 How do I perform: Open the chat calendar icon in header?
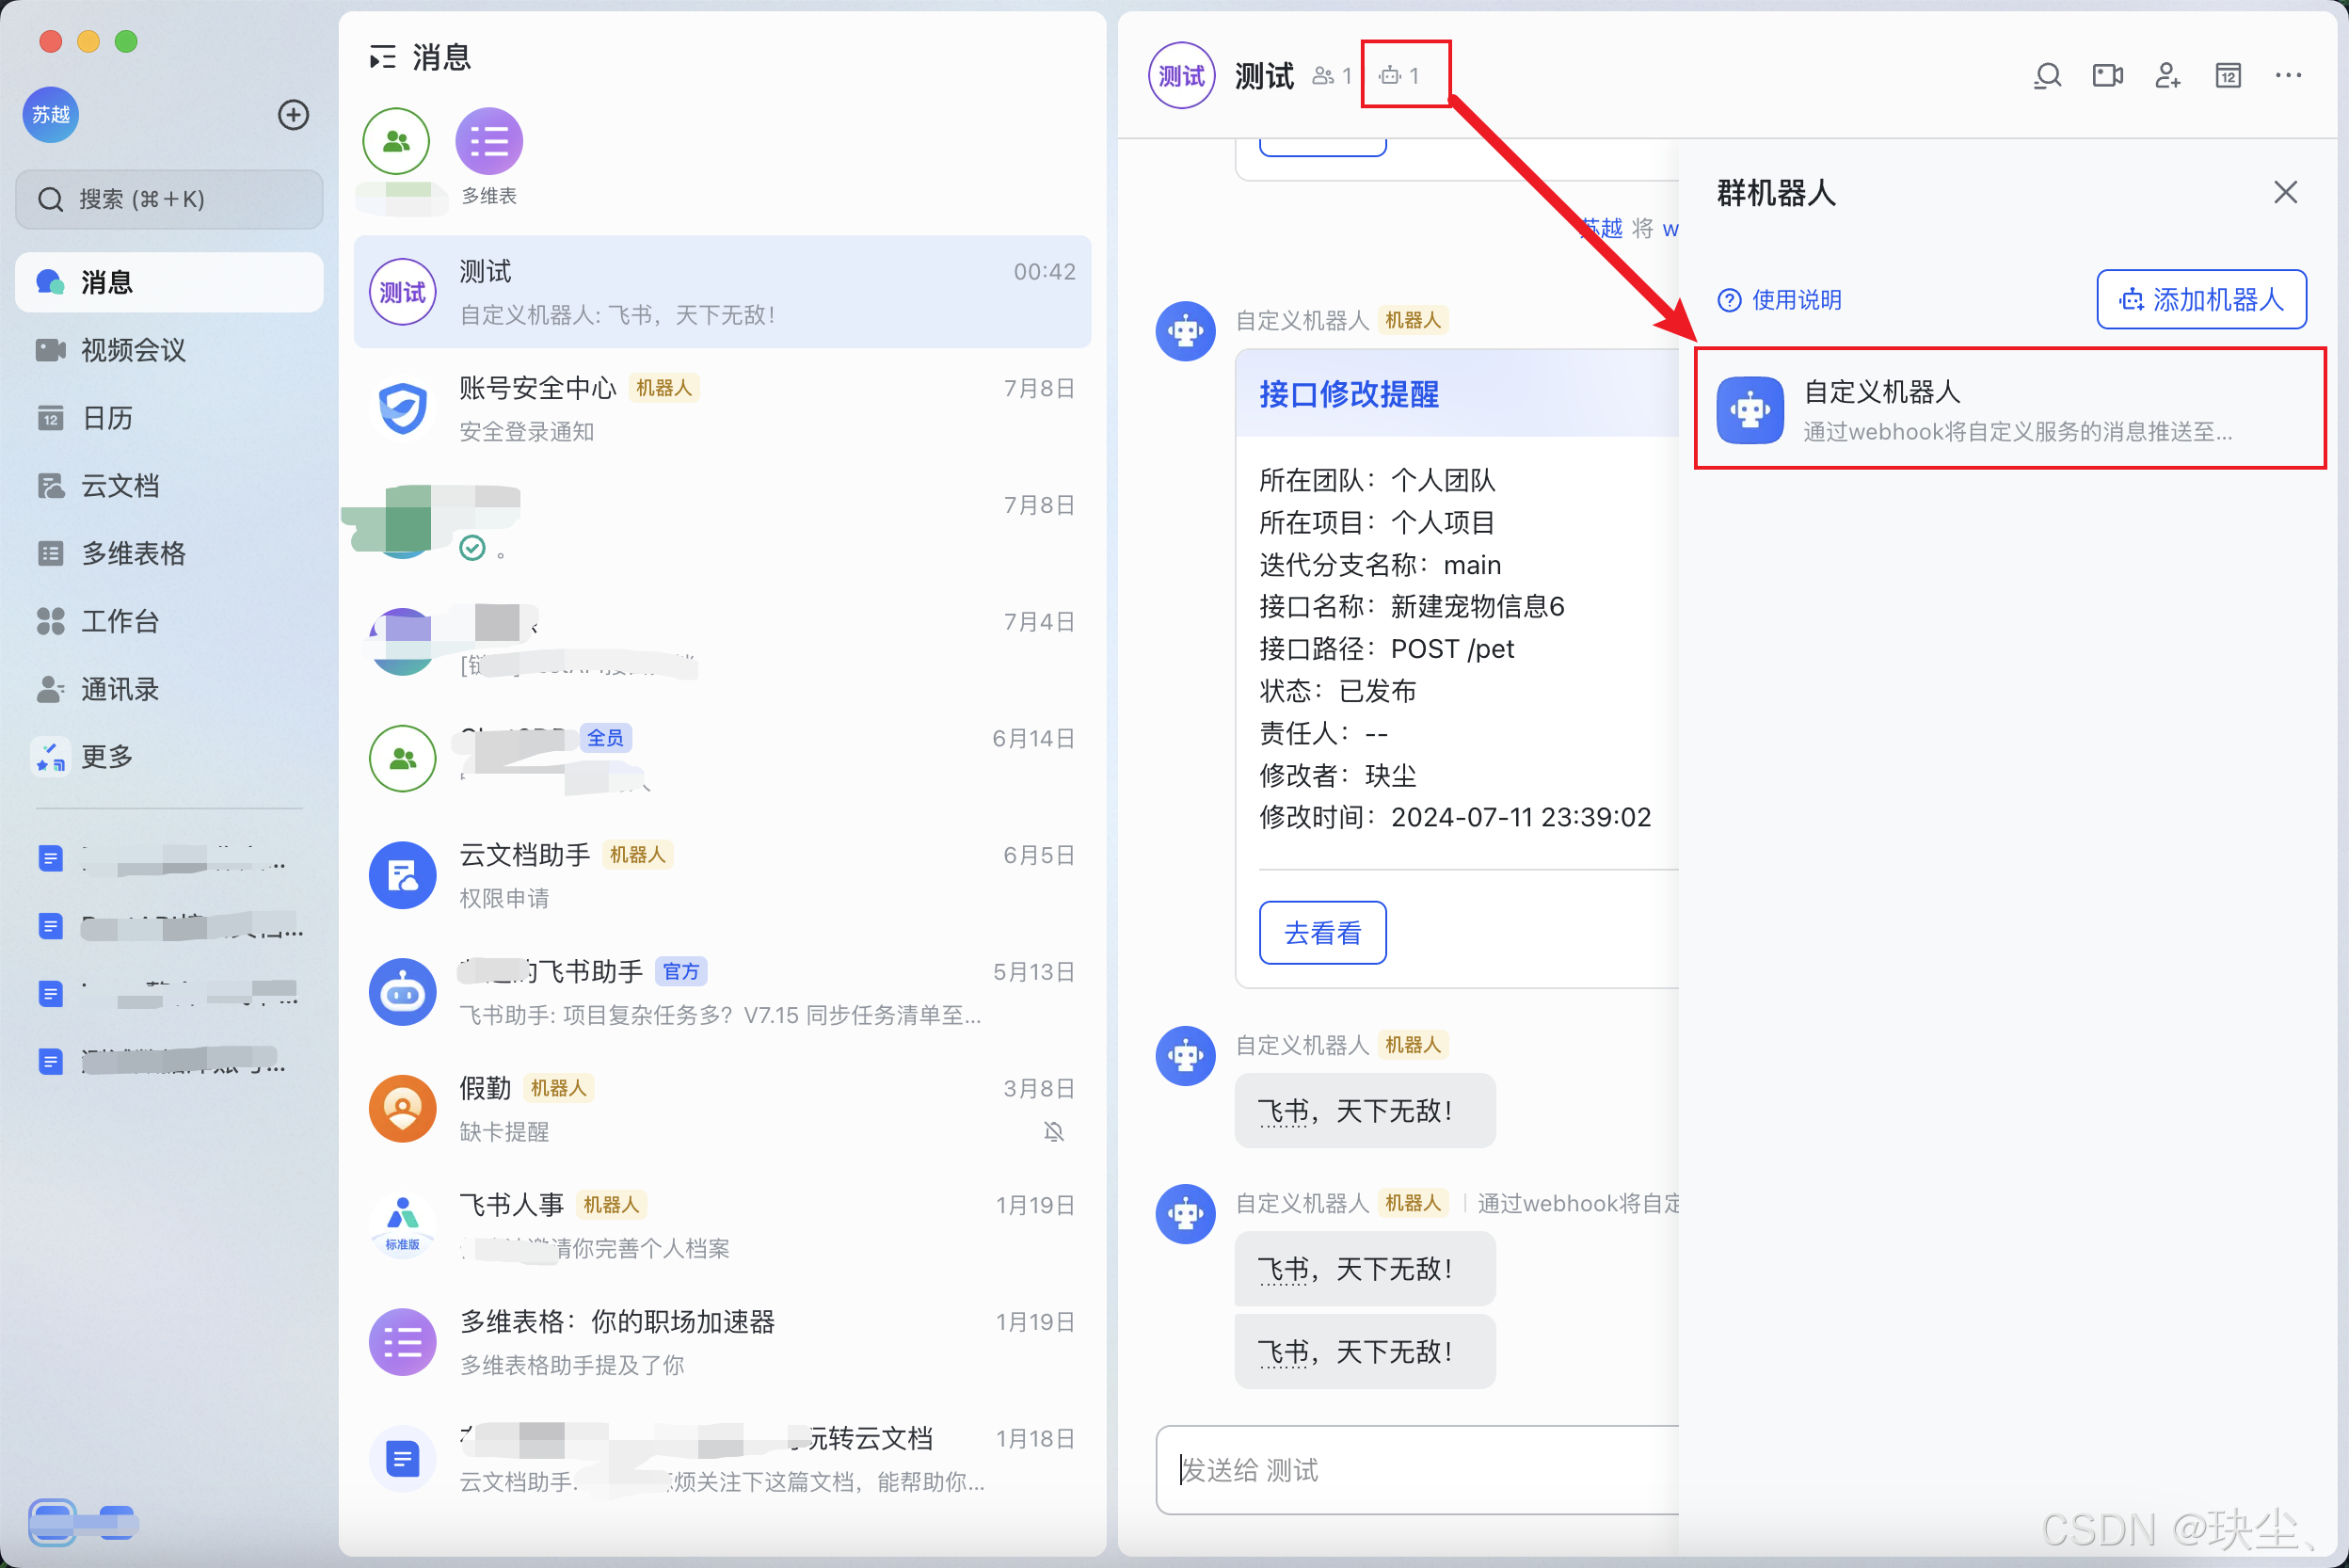point(2228,76)
